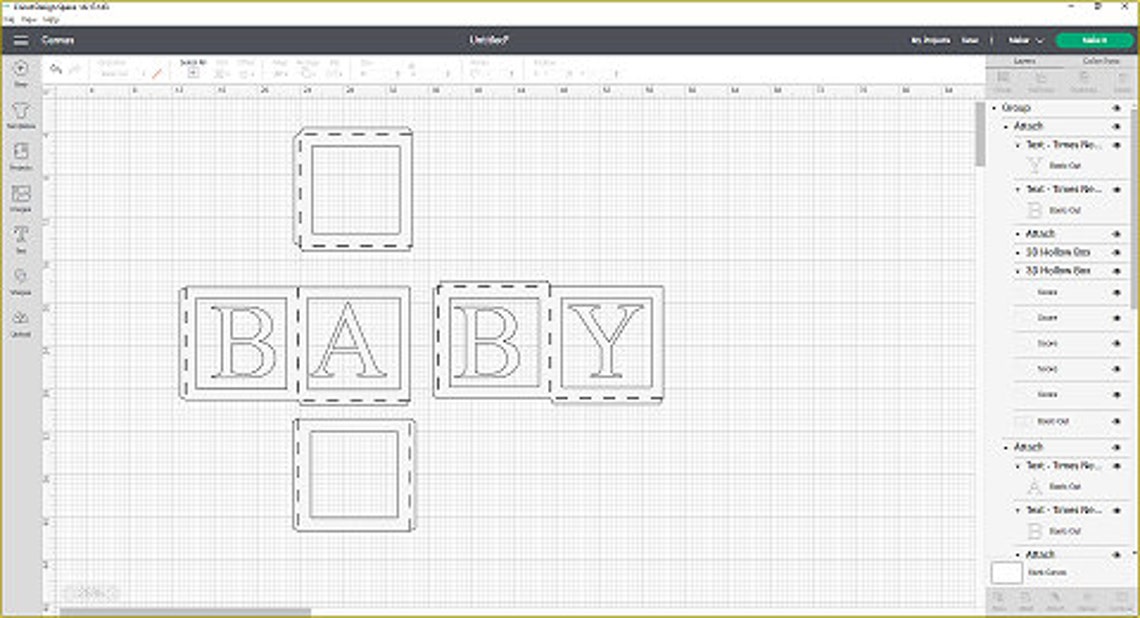Viewport: 1140px width, 618px height.
Task: Hide the Group layer
Action: (x=1115, y=107)
